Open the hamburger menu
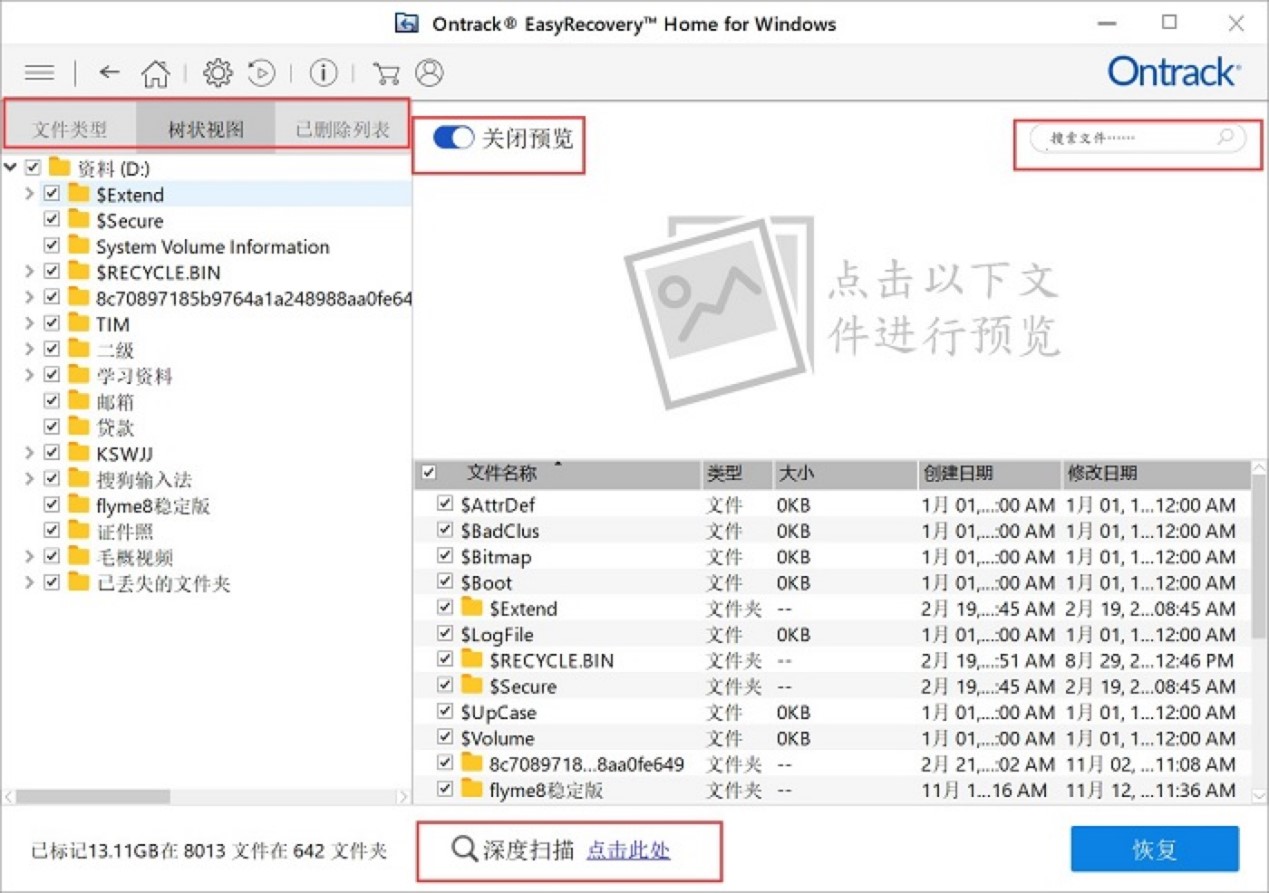The width and height of the screenshot is (1269, 893). (39, 72)
